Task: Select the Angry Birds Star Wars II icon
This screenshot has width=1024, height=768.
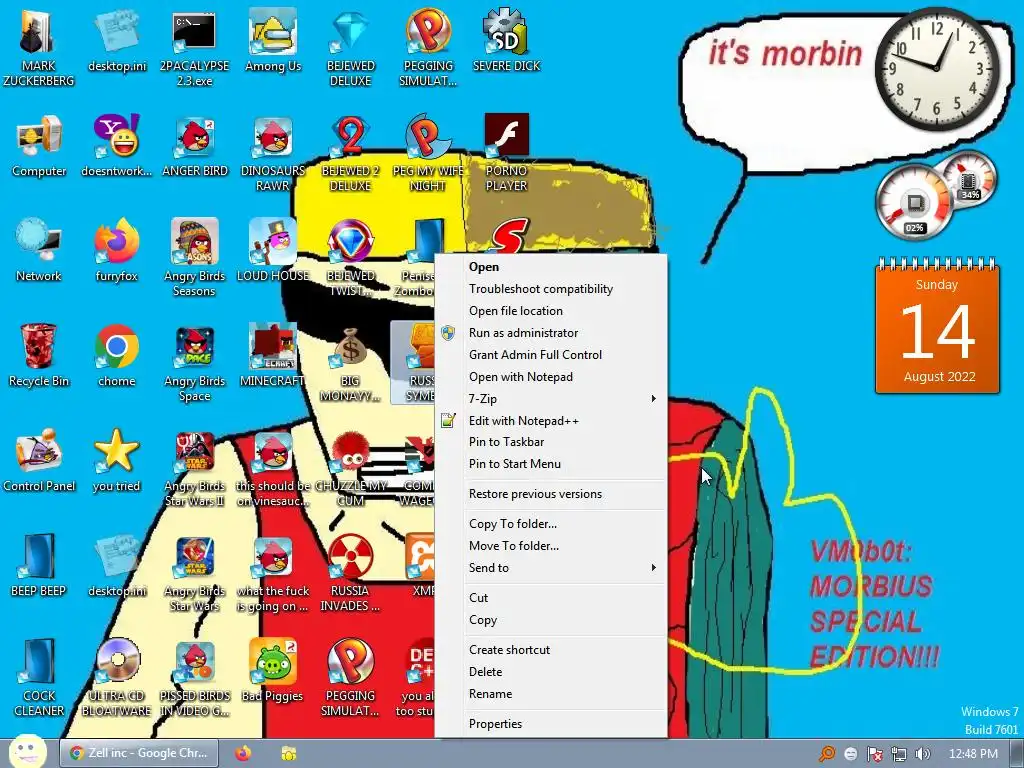Action: click(195, 468)
